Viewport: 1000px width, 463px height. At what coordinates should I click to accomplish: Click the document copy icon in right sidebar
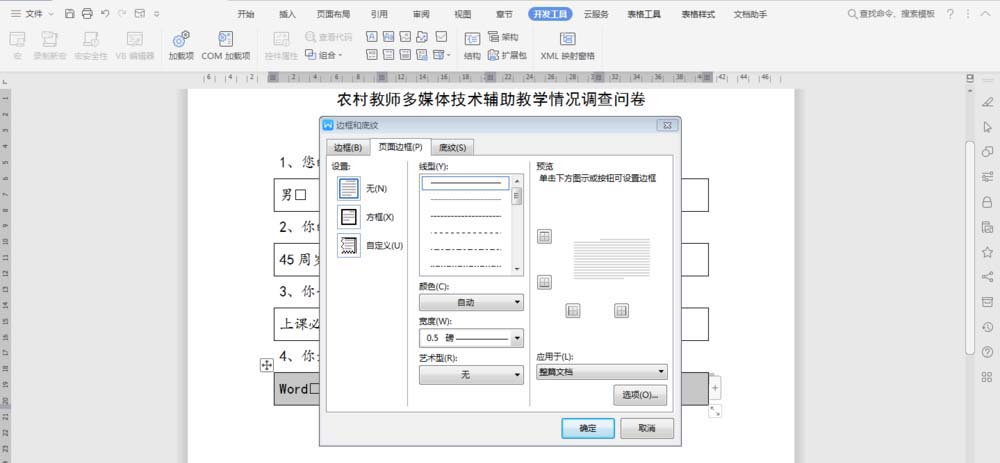tap(987, 227)
